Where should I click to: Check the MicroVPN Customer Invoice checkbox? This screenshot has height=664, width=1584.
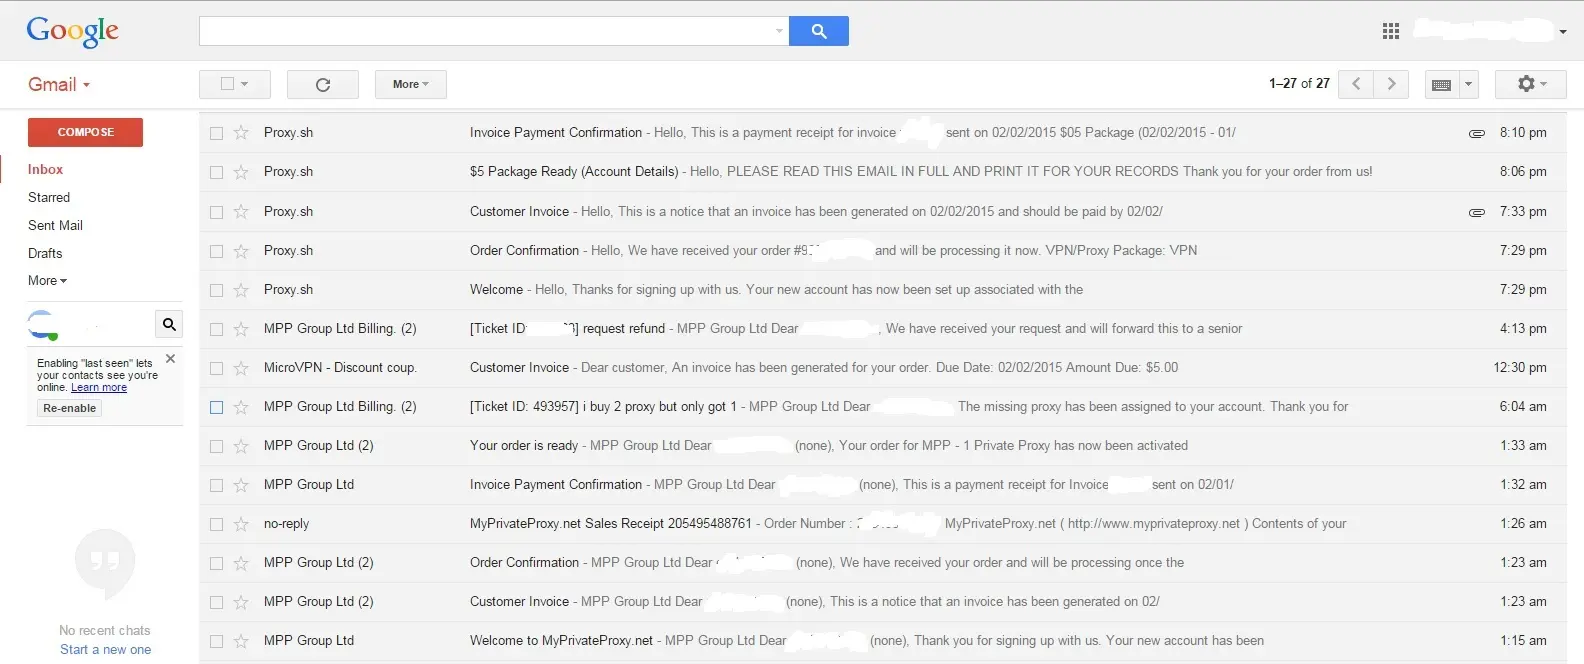tap(216, 368)
